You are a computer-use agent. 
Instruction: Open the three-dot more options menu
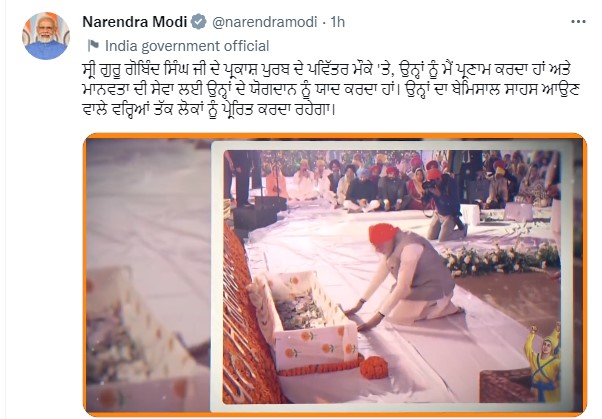click(x=578, y=22)
